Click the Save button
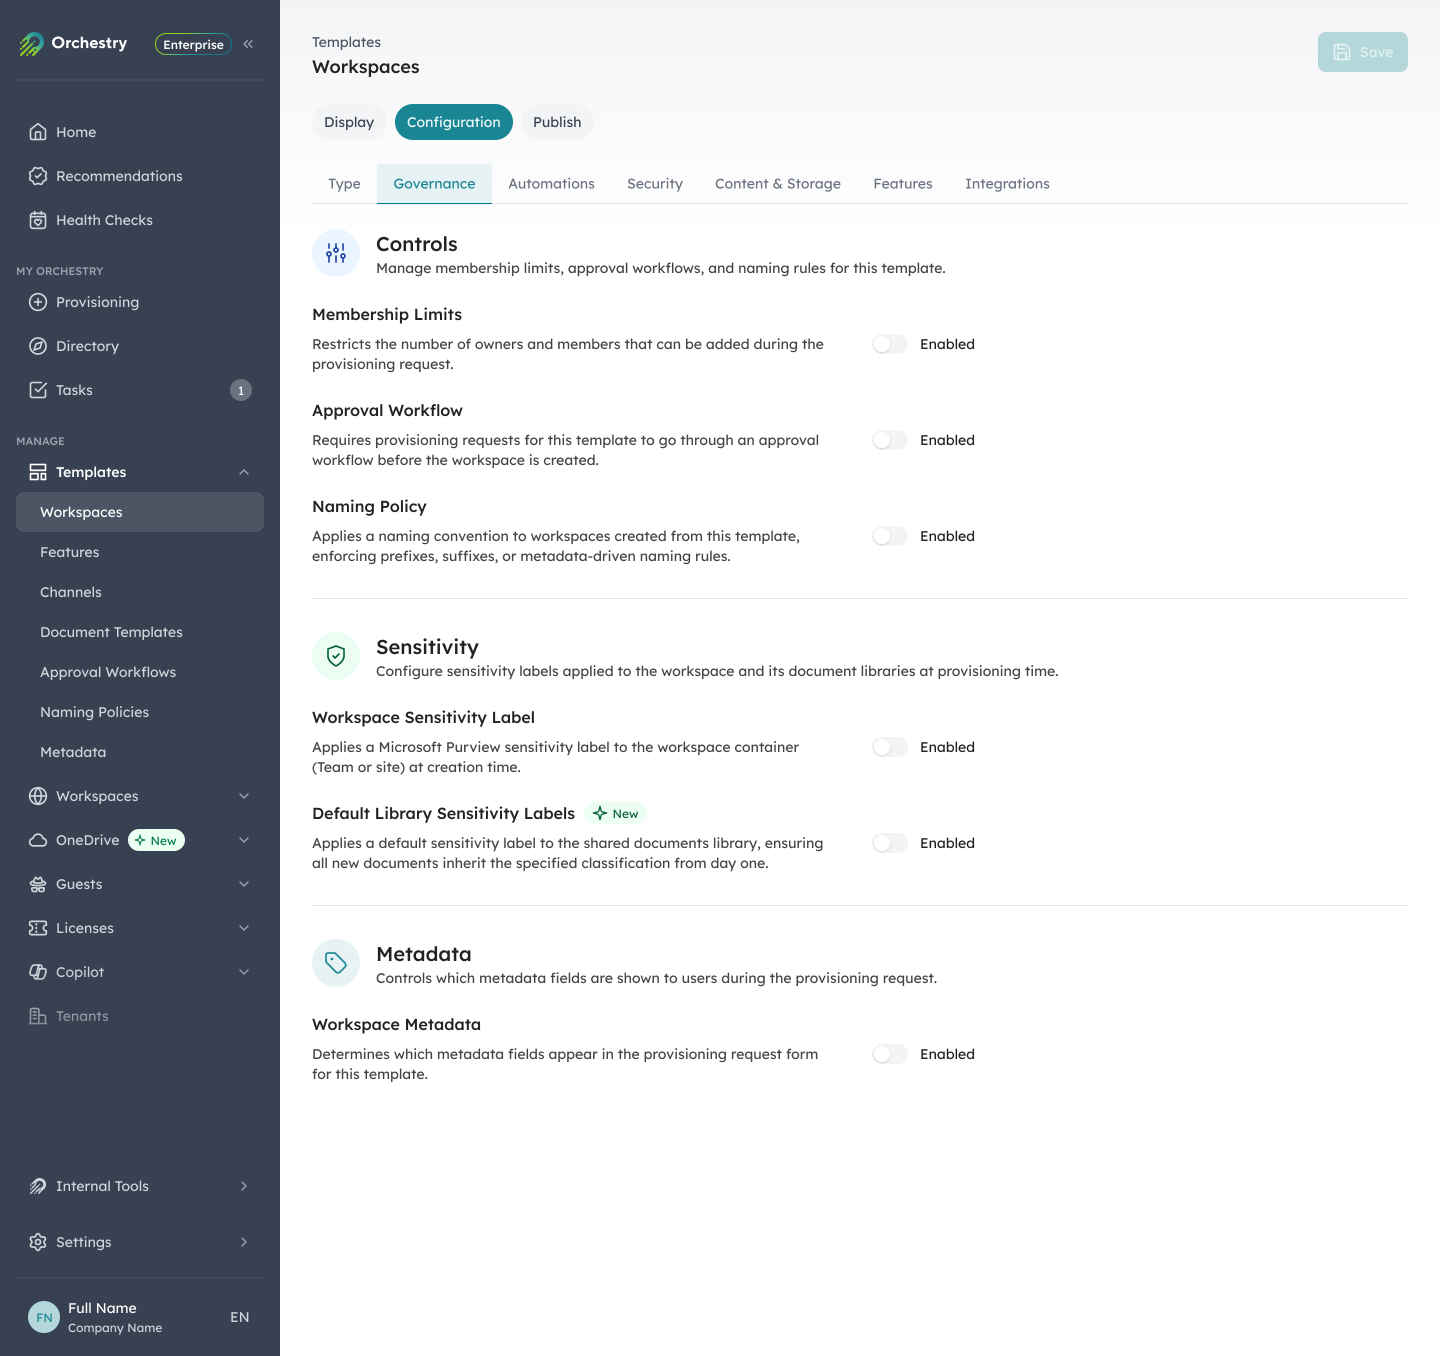The width and height of the screenshot is (1440, 1356). [1363, 52]
